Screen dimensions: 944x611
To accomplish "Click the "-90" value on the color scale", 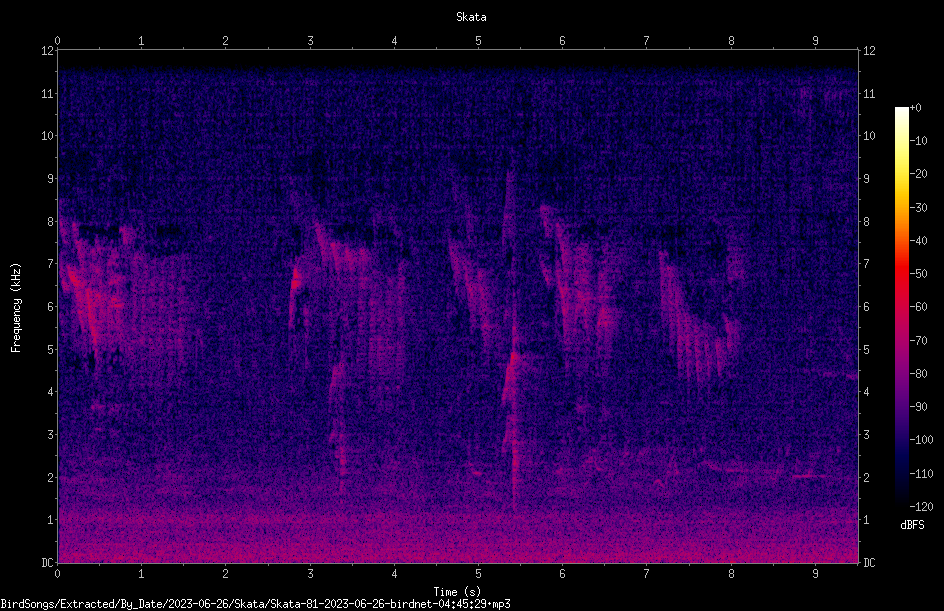I will click(x=918, y=407).
